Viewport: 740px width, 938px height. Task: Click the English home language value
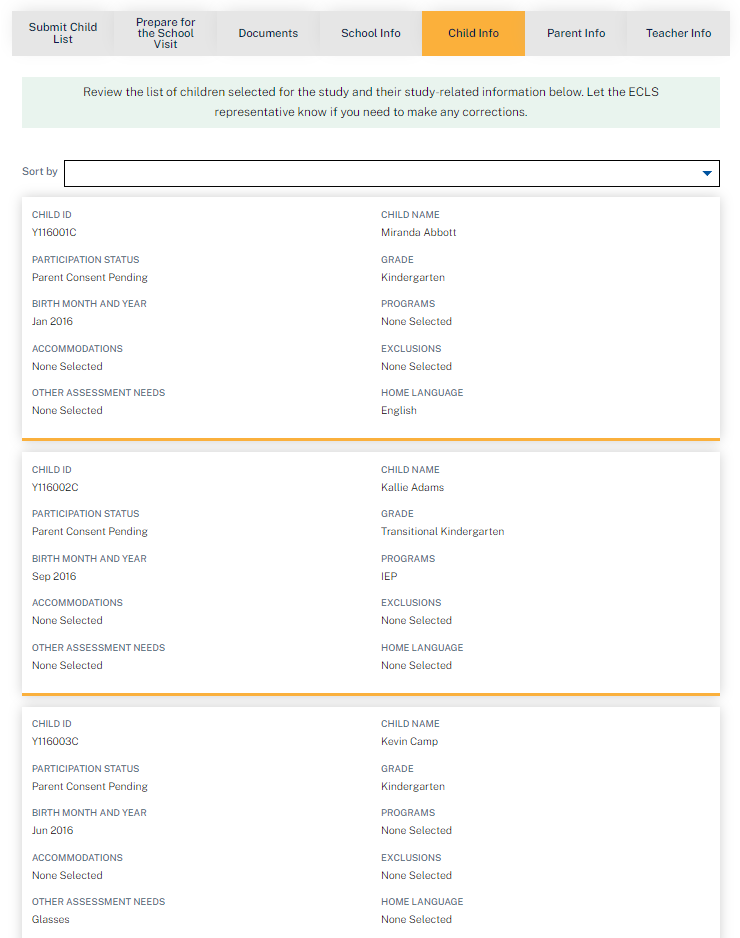pos(399,411)
